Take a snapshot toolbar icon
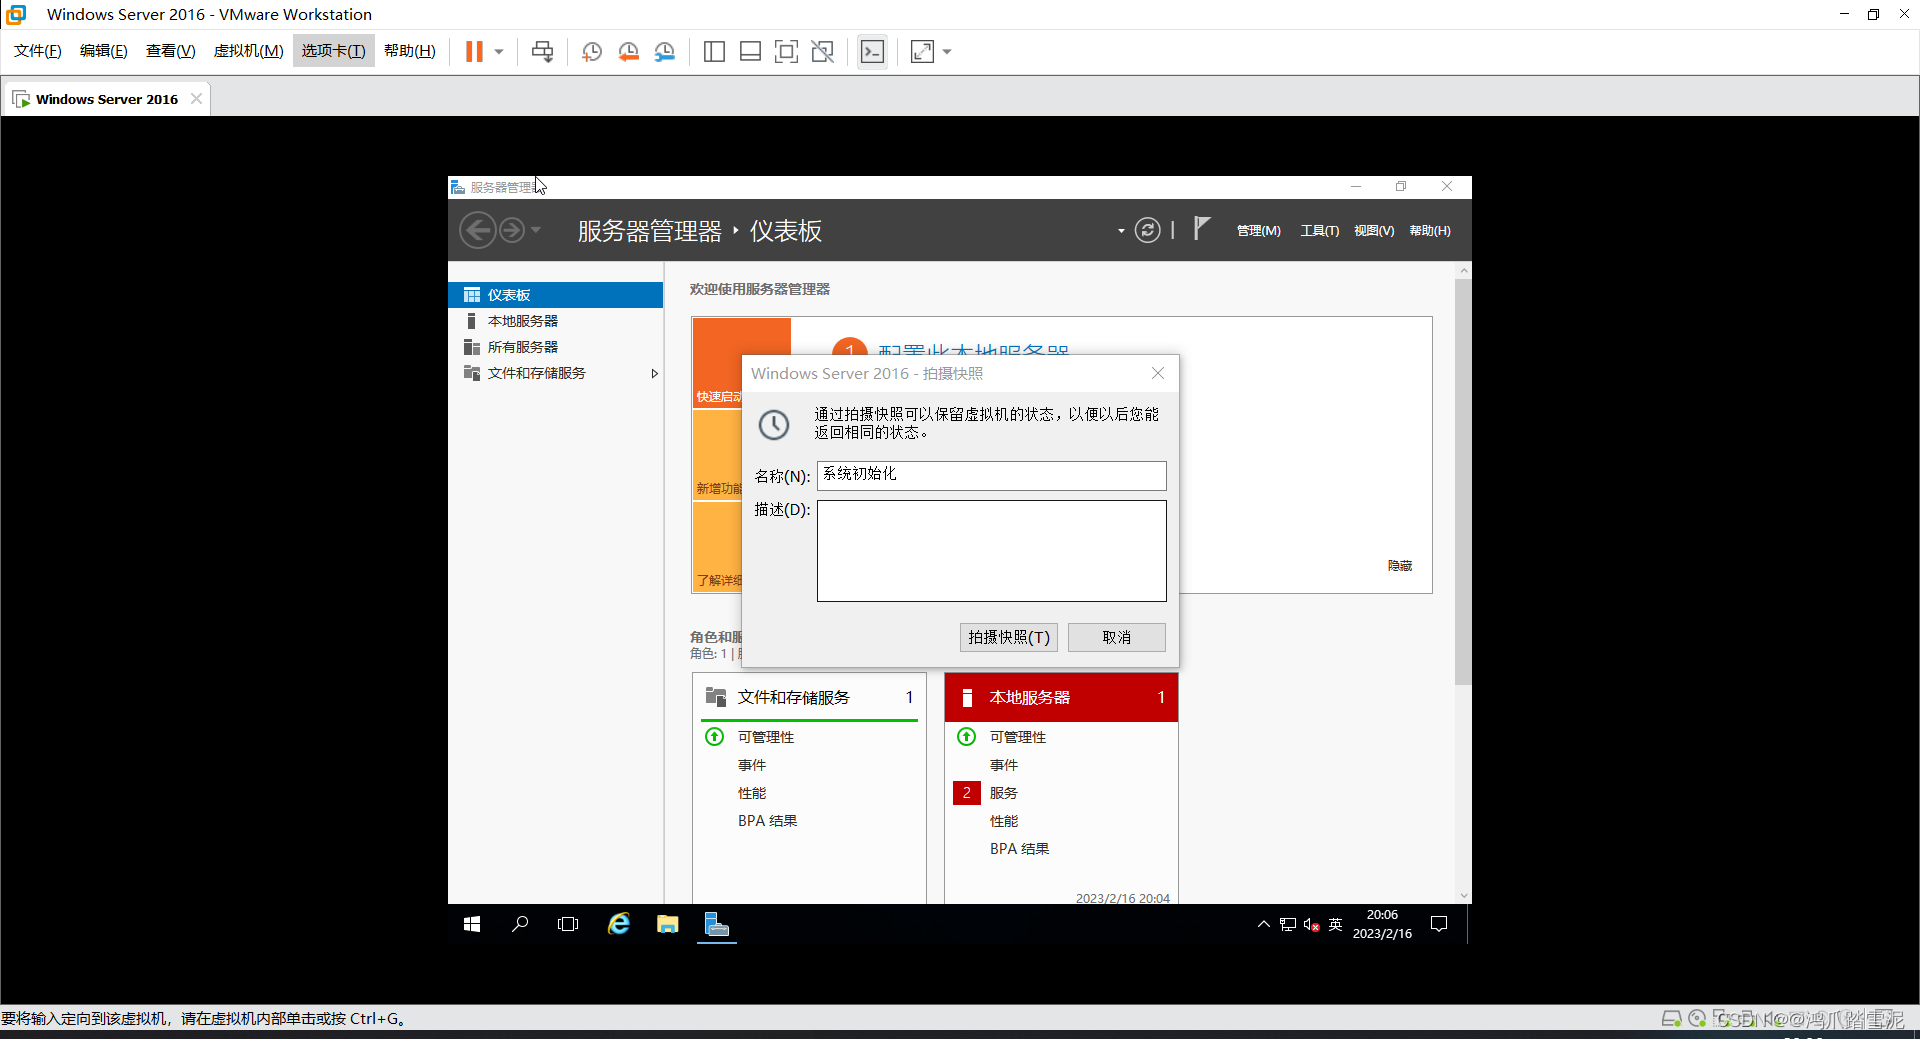 click(592, 51)
